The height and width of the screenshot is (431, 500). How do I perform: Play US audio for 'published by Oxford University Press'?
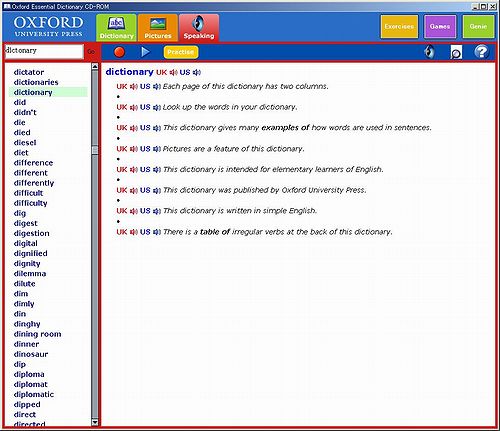157,190
